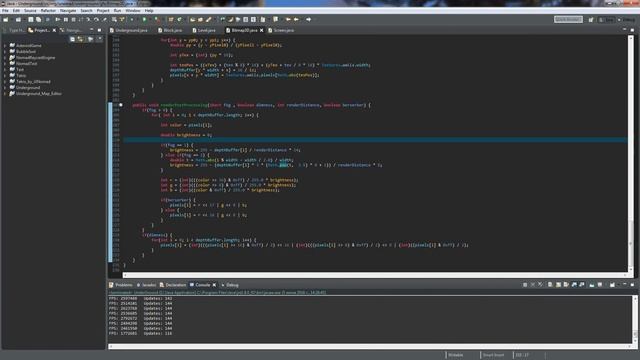The height and width of the screenshot is (360, 640).
Task: Open the Problems tab
Action: 121,285
